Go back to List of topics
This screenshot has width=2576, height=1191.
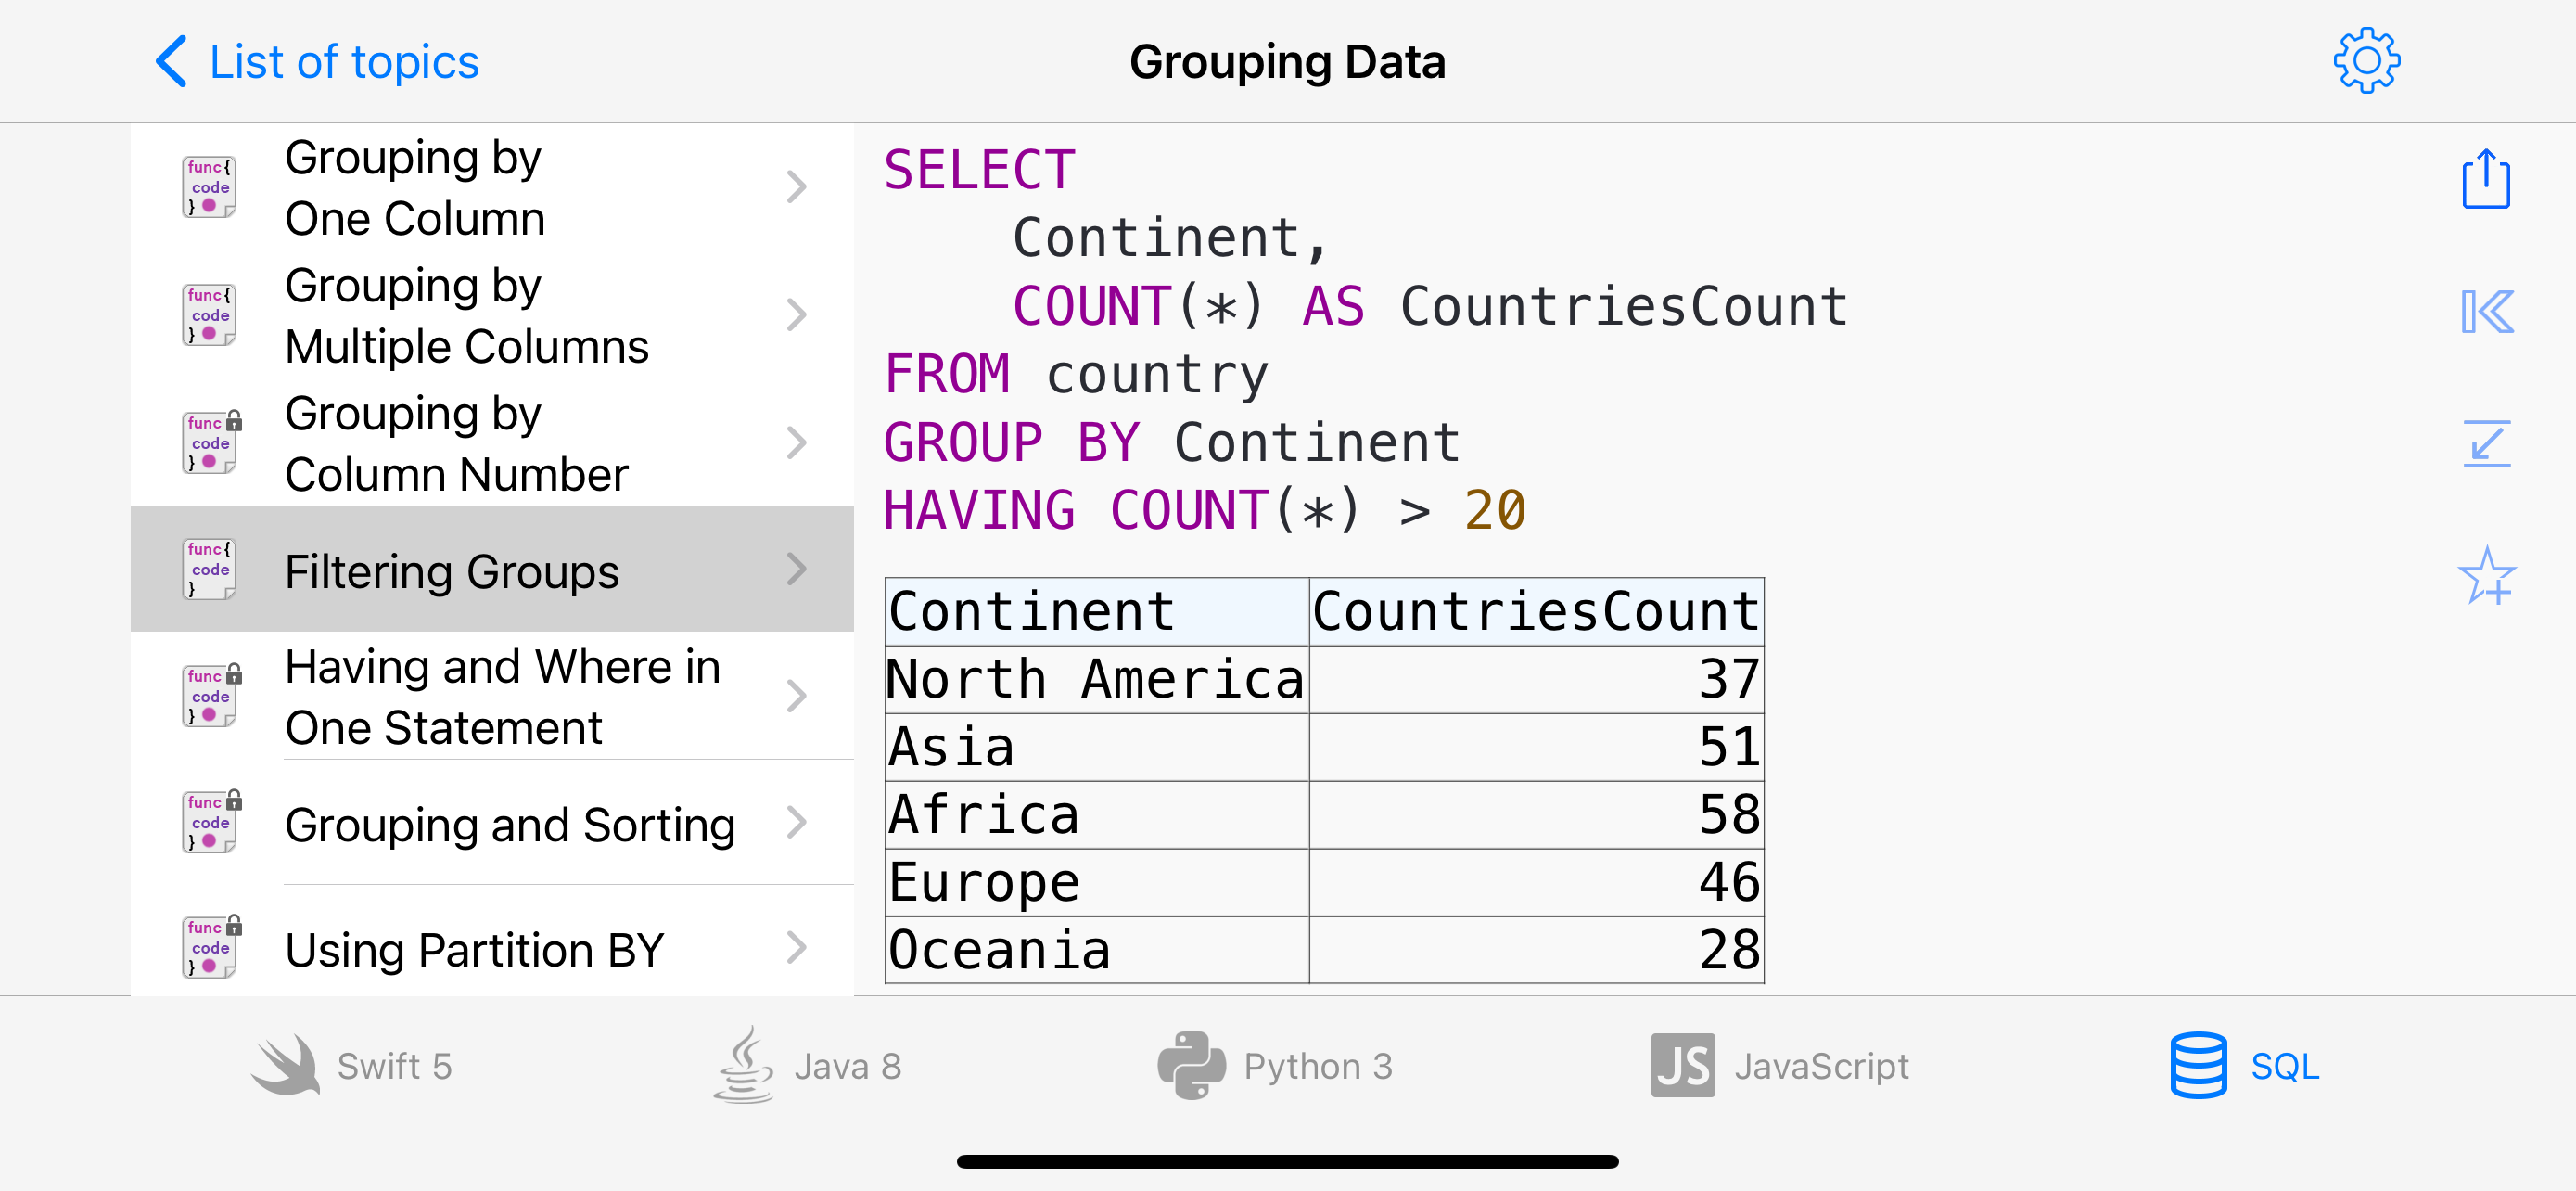pyautogui.click(x=344, y=62)
